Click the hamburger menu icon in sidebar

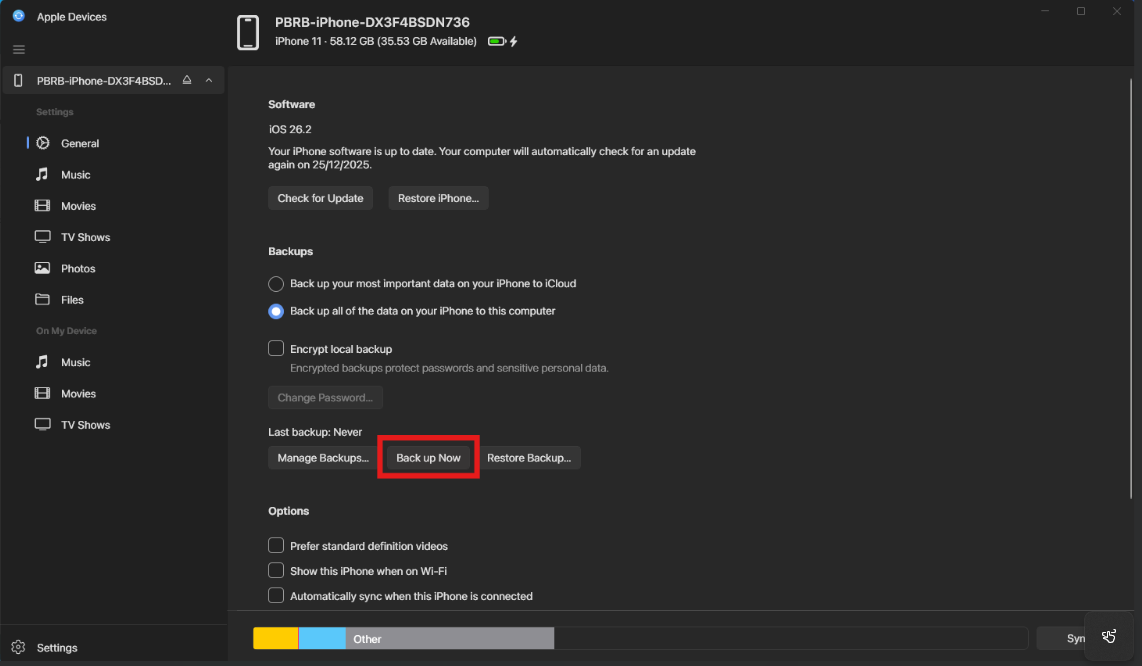[x=18, y=49]
